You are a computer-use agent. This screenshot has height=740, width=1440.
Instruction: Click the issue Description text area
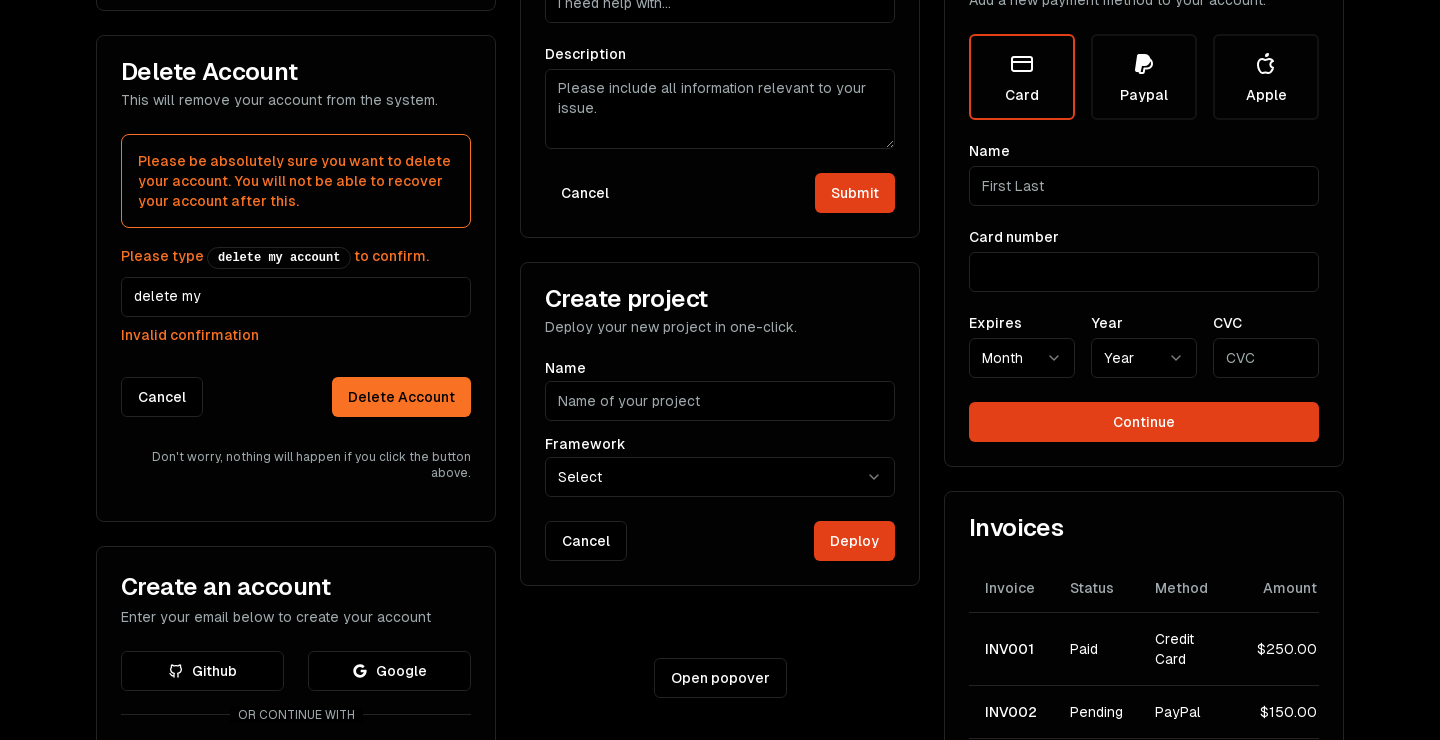pos(719,109)
